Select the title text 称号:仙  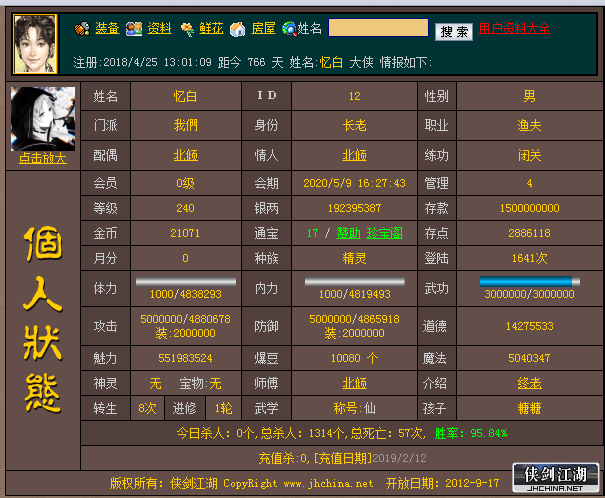(x=355, y=408)
